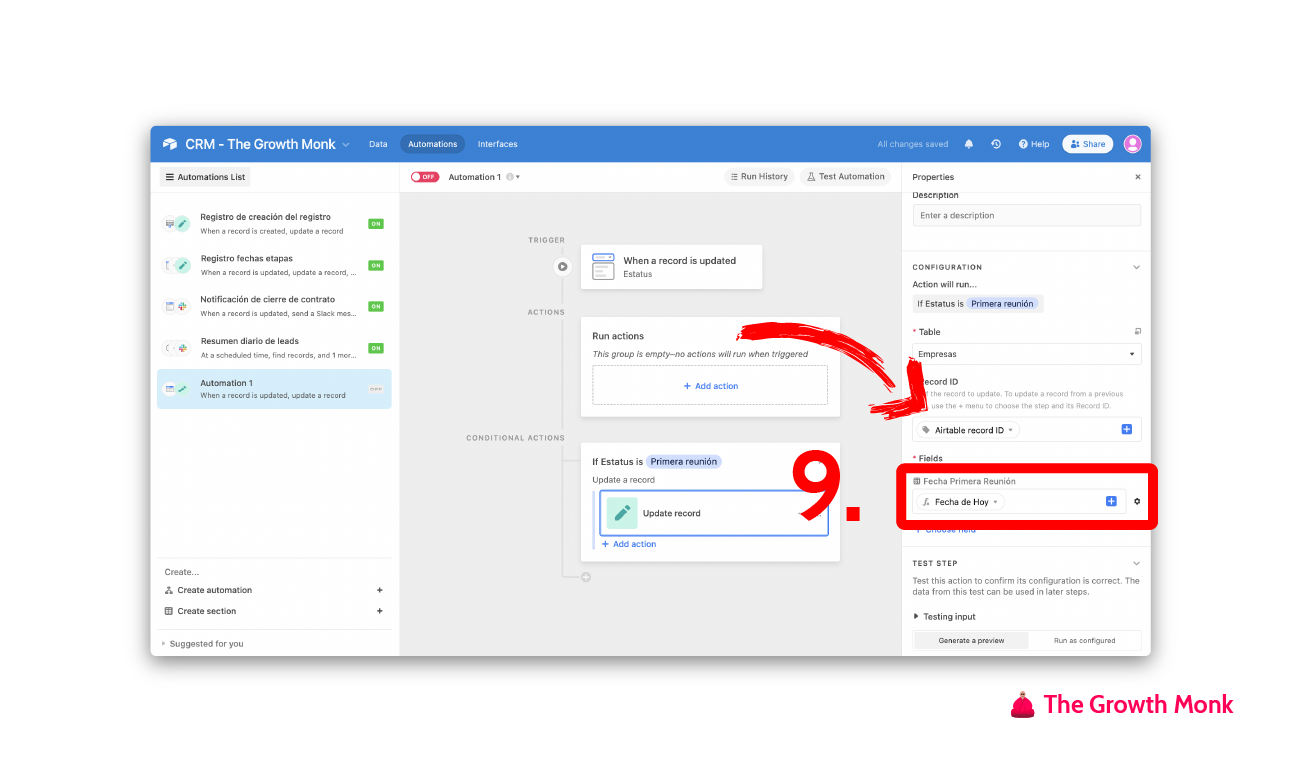Open the Fecha de Hoy token dropdown

(960, 502)
